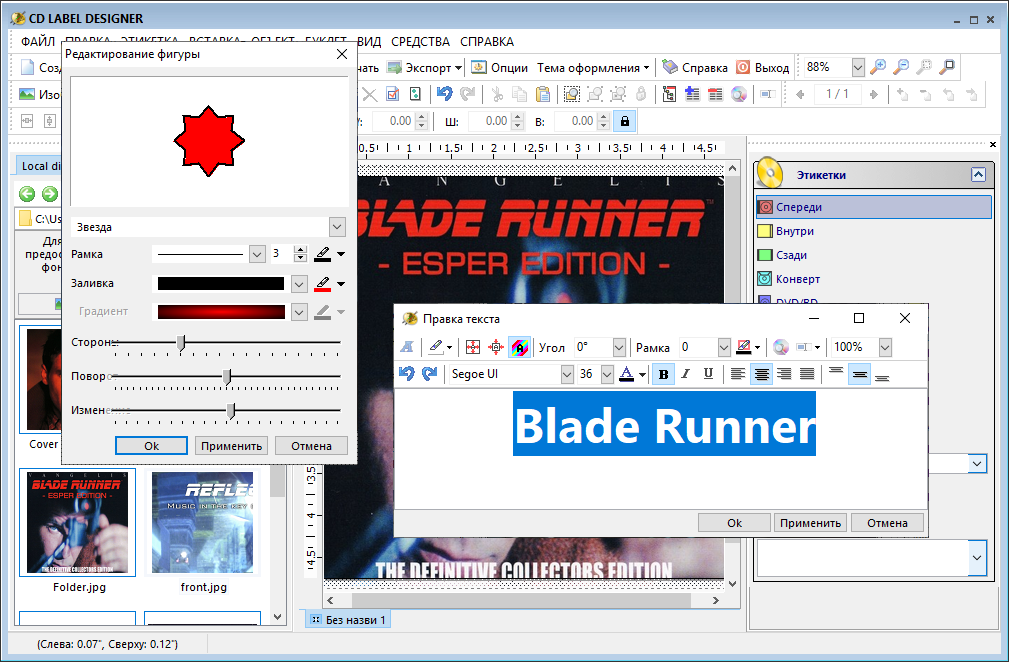Open the Рамка line style dropdown
This screenshot has height=662, width=1009.
click(257, 254)
